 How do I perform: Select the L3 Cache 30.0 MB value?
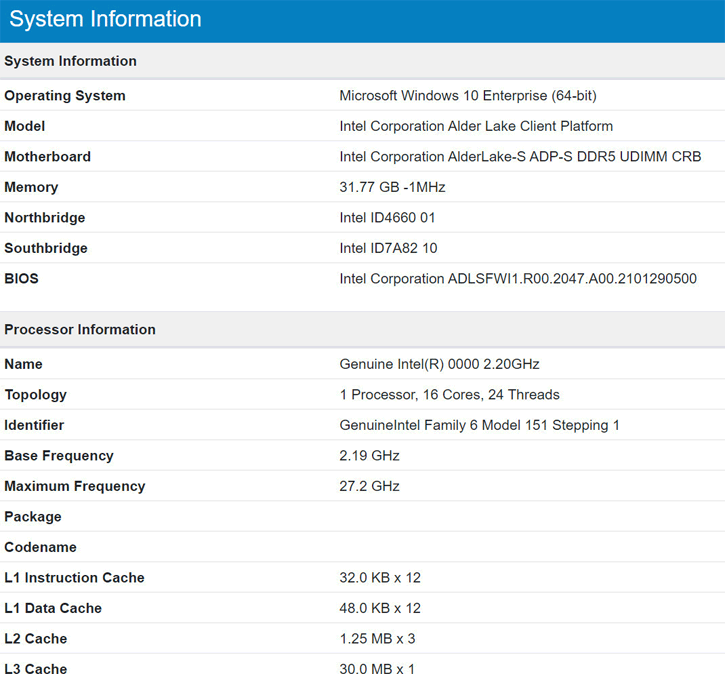pos(377,668)
